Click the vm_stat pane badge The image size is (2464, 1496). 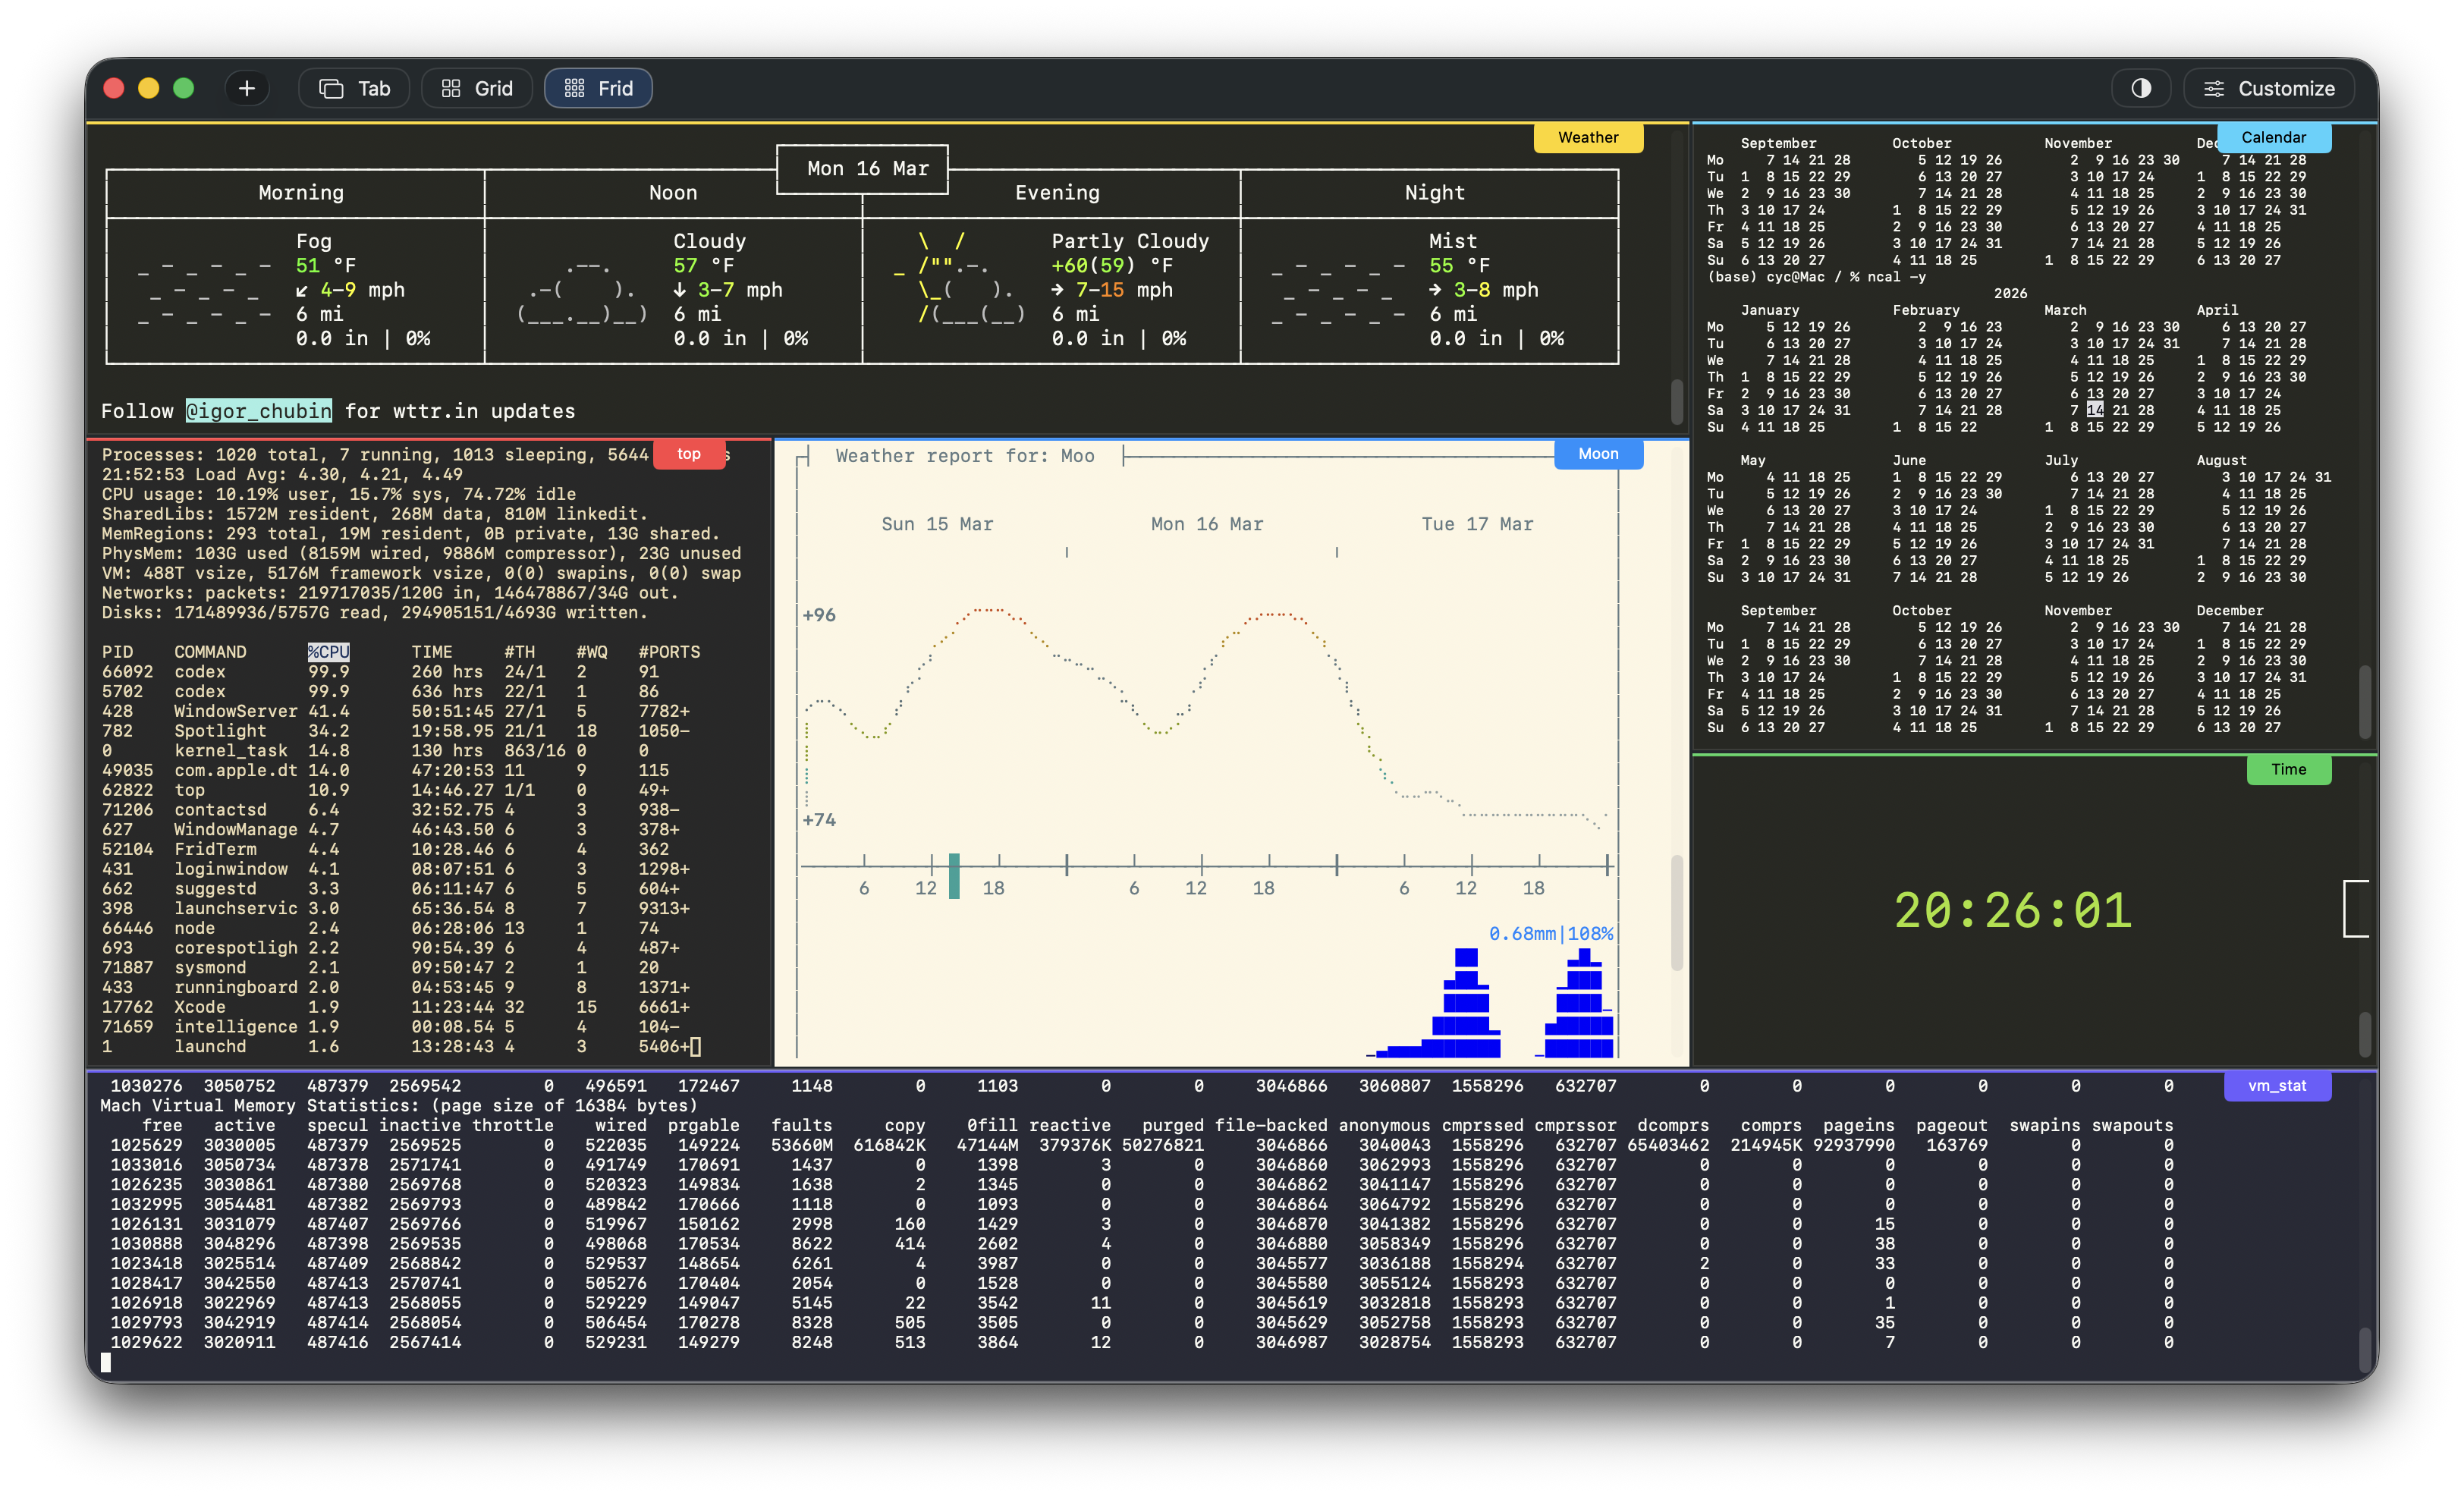tap(2278, 1085)
